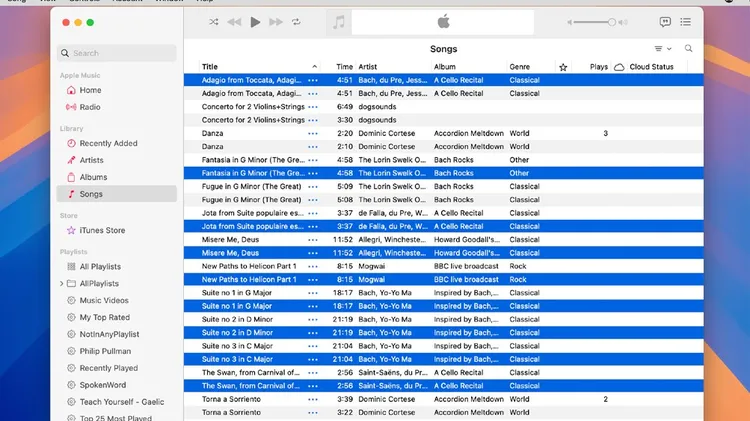Screen dimensions: 750x421
Task: Click the music note artwork placeholder
Action: coord(339,22)
